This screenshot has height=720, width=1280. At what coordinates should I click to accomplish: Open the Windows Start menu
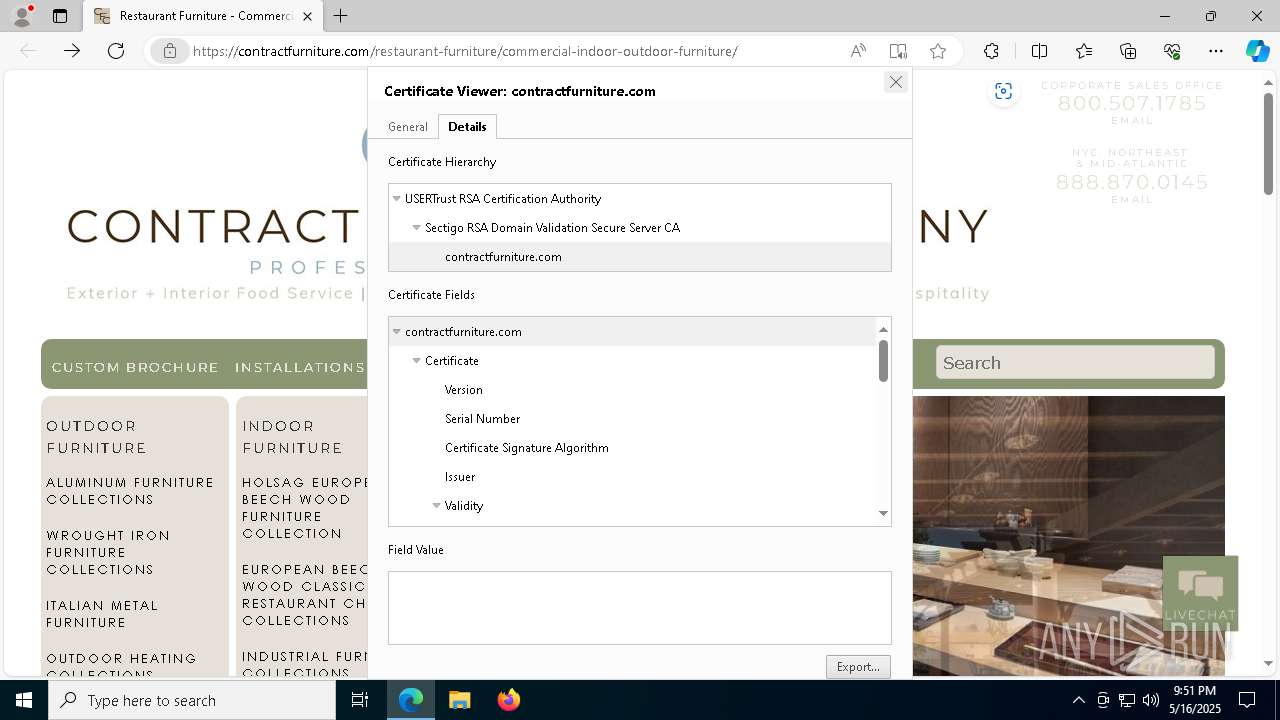pyautogui.click(x=24, y=700)
